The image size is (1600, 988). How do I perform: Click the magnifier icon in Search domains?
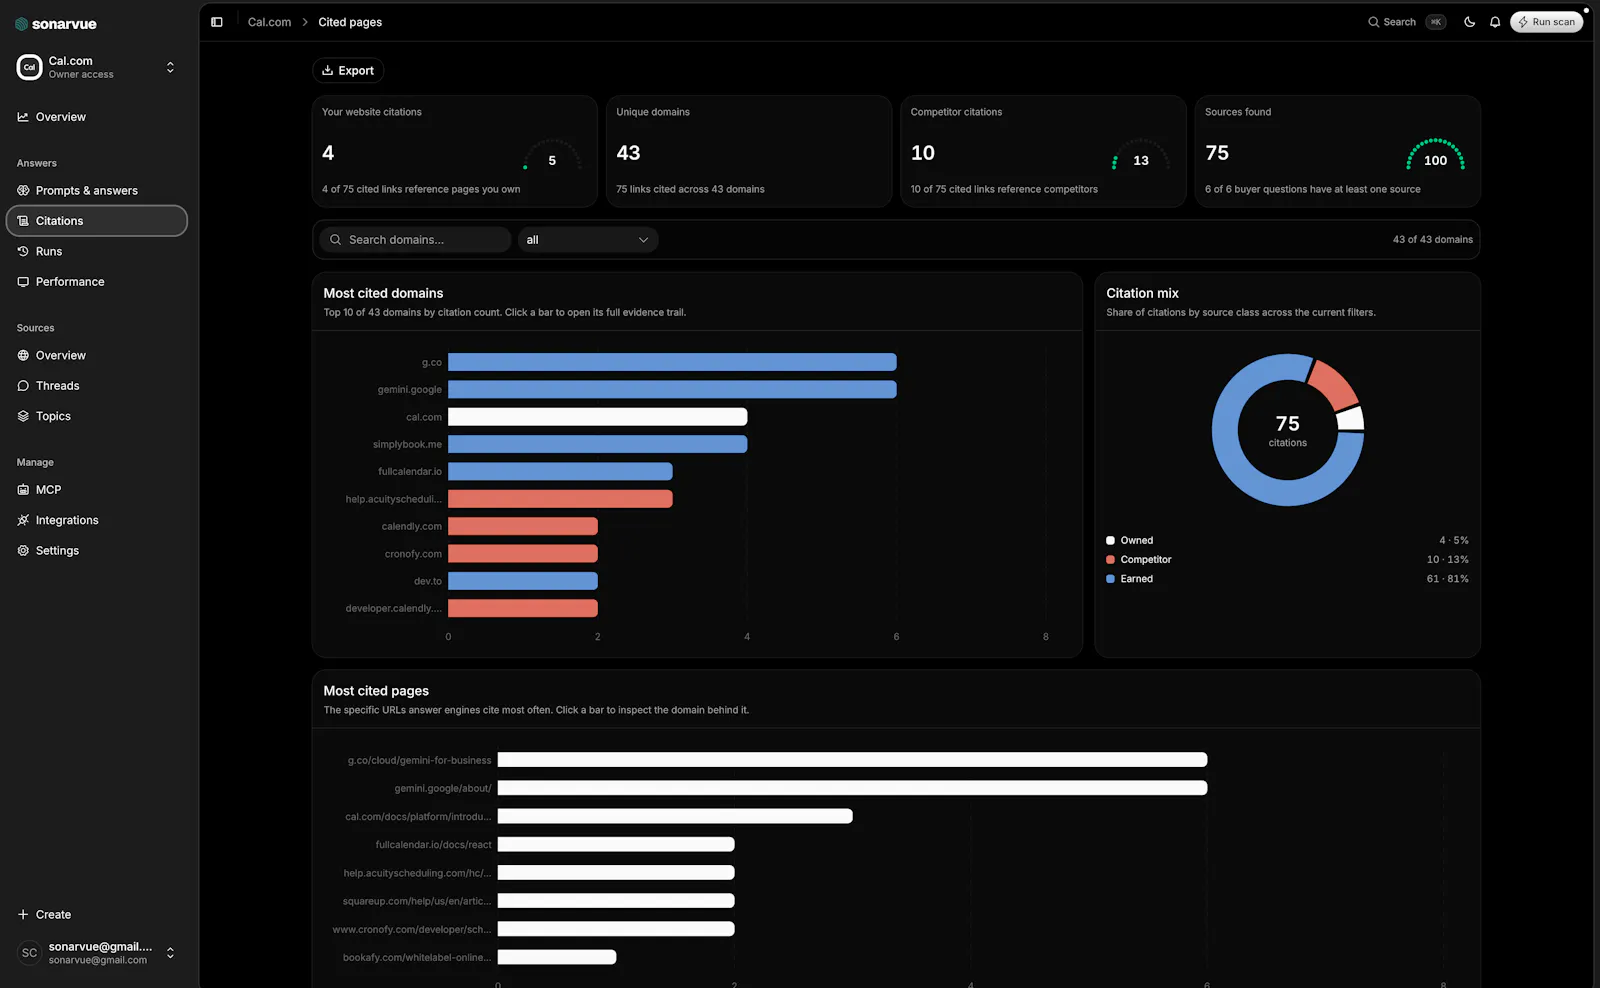click(336, 240)
